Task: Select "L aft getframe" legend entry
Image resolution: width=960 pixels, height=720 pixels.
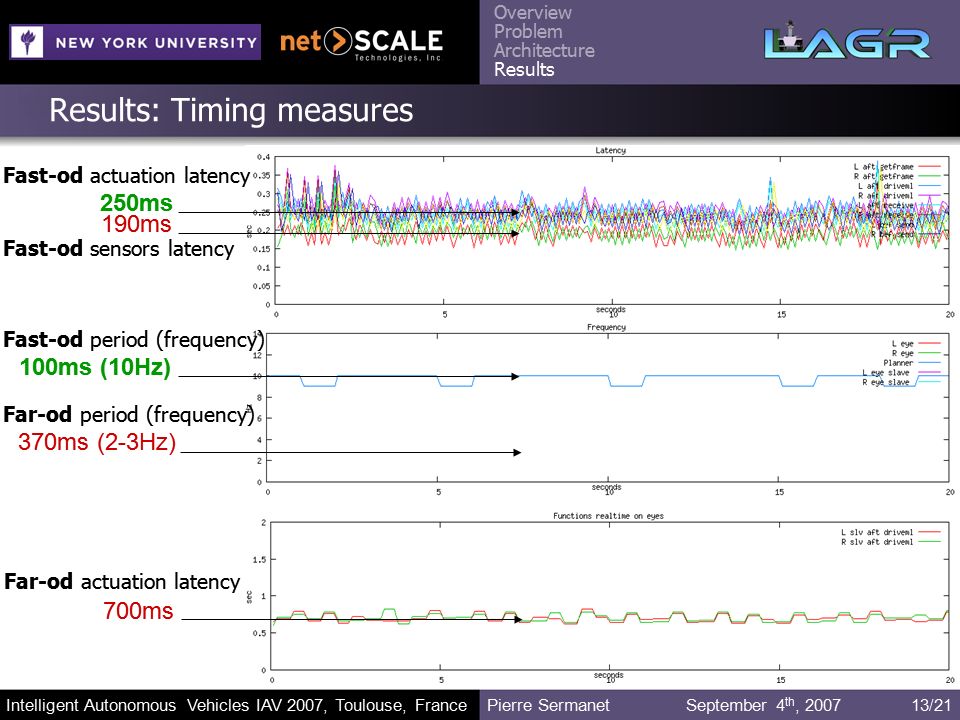Action: click(x=897, y=167)
